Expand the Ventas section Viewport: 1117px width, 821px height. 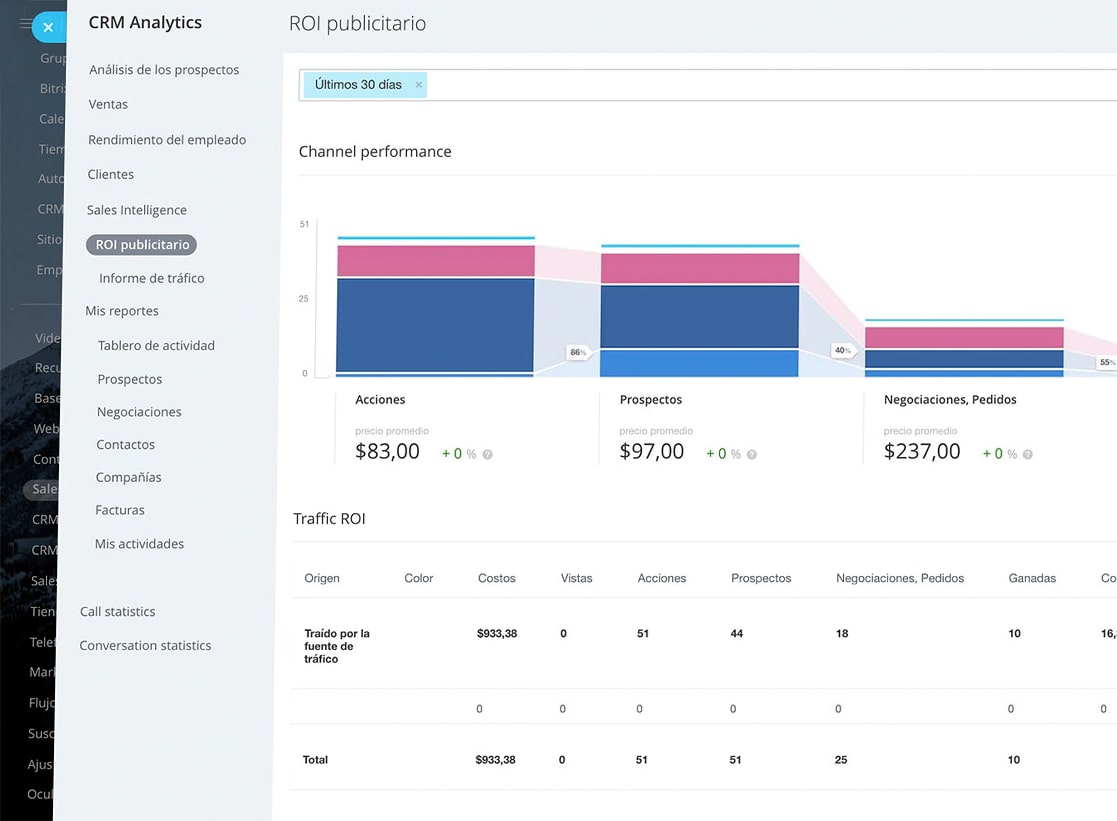(108, 104)
